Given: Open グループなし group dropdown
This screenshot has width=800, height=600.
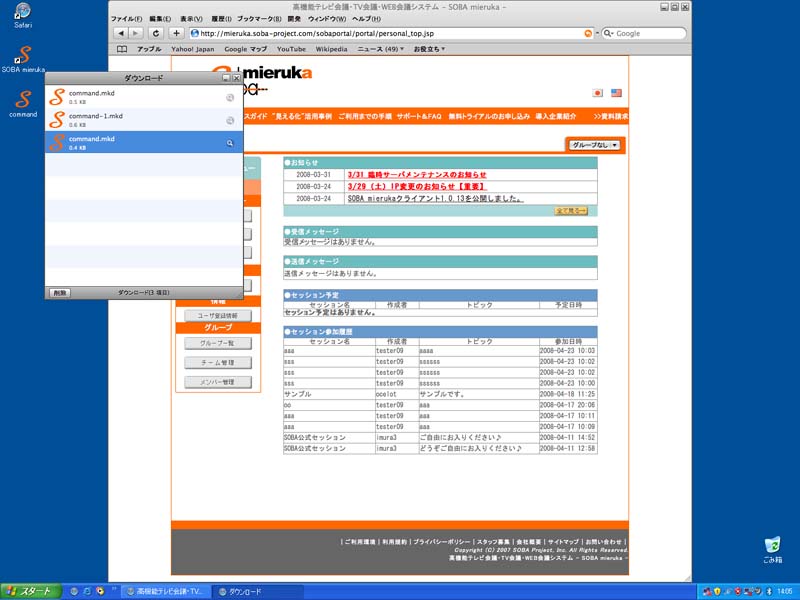Looking at the screenshot, I should [x=594, y=145].
